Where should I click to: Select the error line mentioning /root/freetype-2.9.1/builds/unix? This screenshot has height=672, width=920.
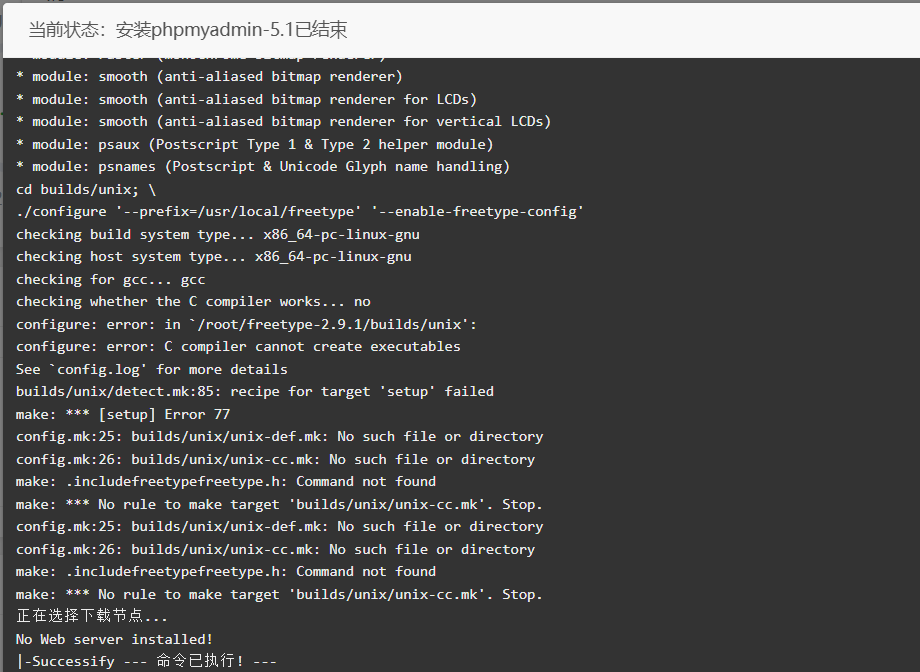tap(246, 324)
